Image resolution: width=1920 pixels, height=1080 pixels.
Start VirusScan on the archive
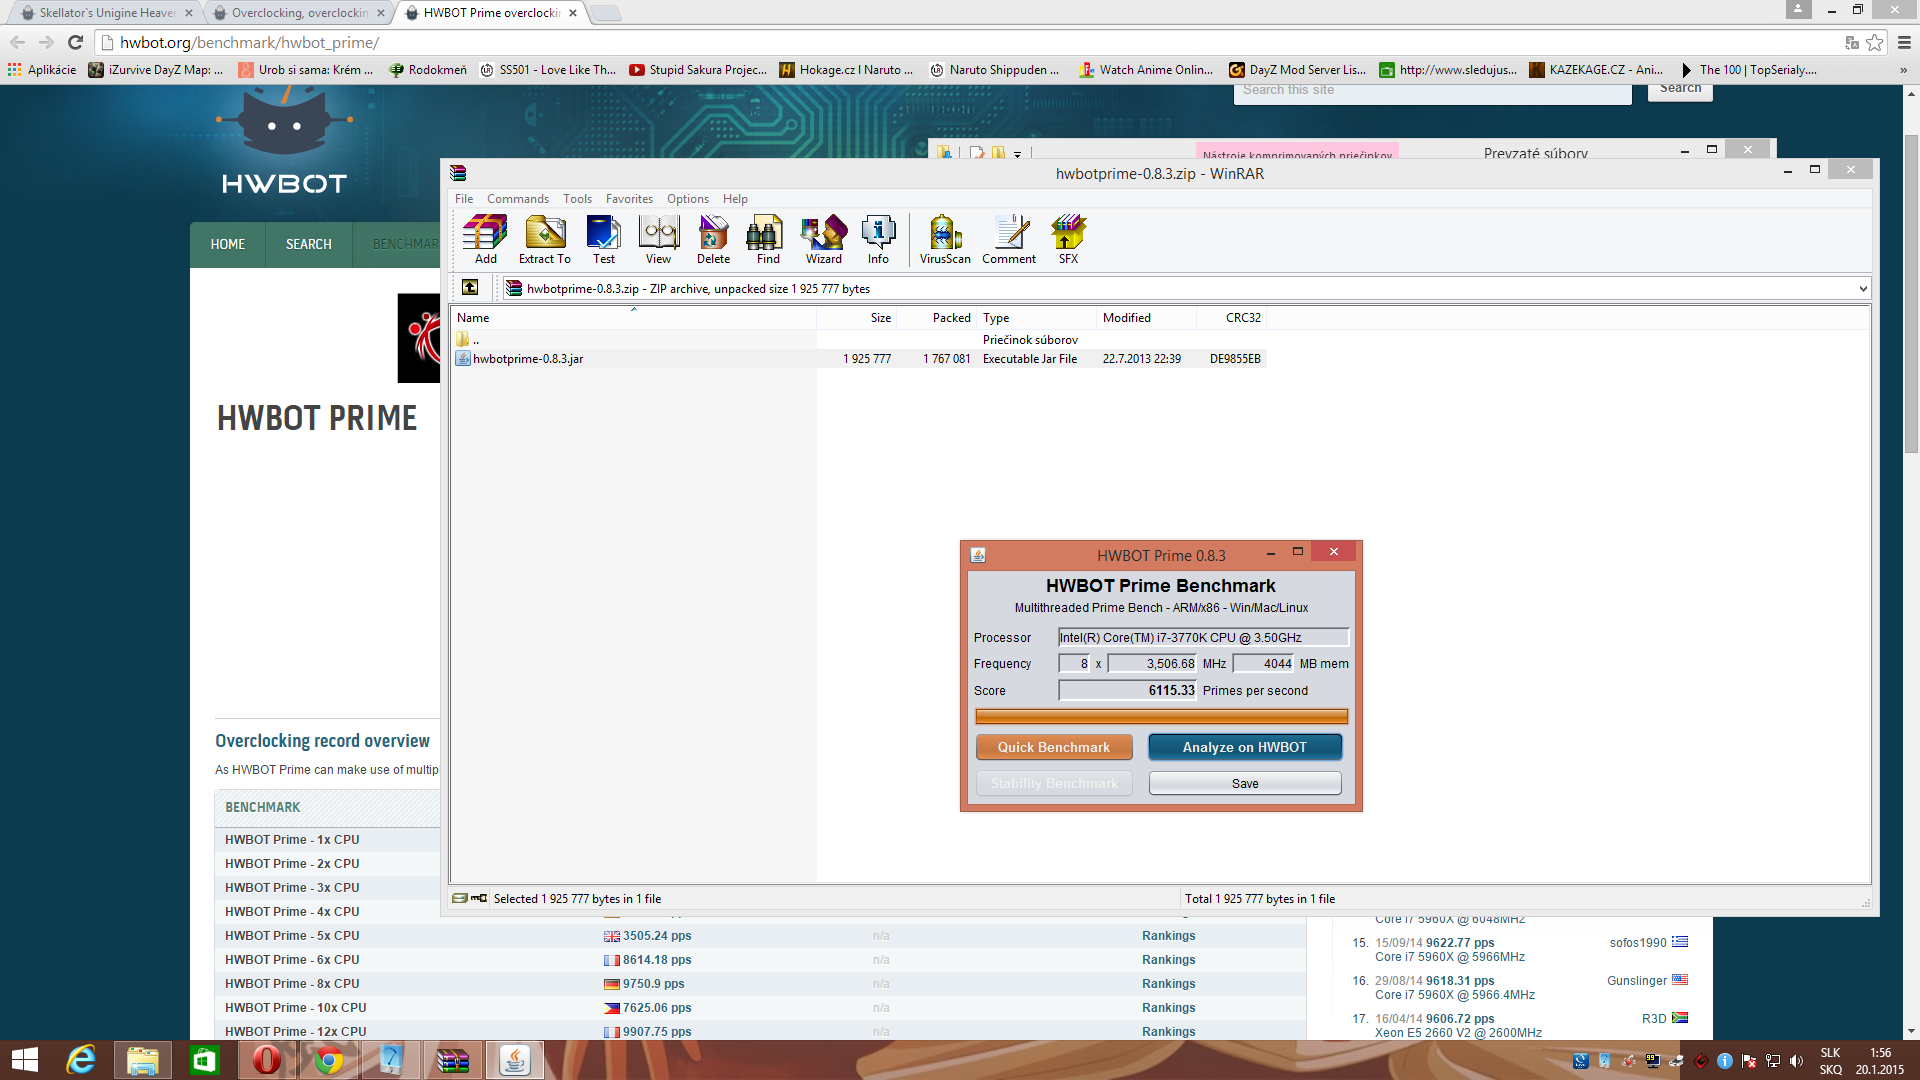coord(945,239)
